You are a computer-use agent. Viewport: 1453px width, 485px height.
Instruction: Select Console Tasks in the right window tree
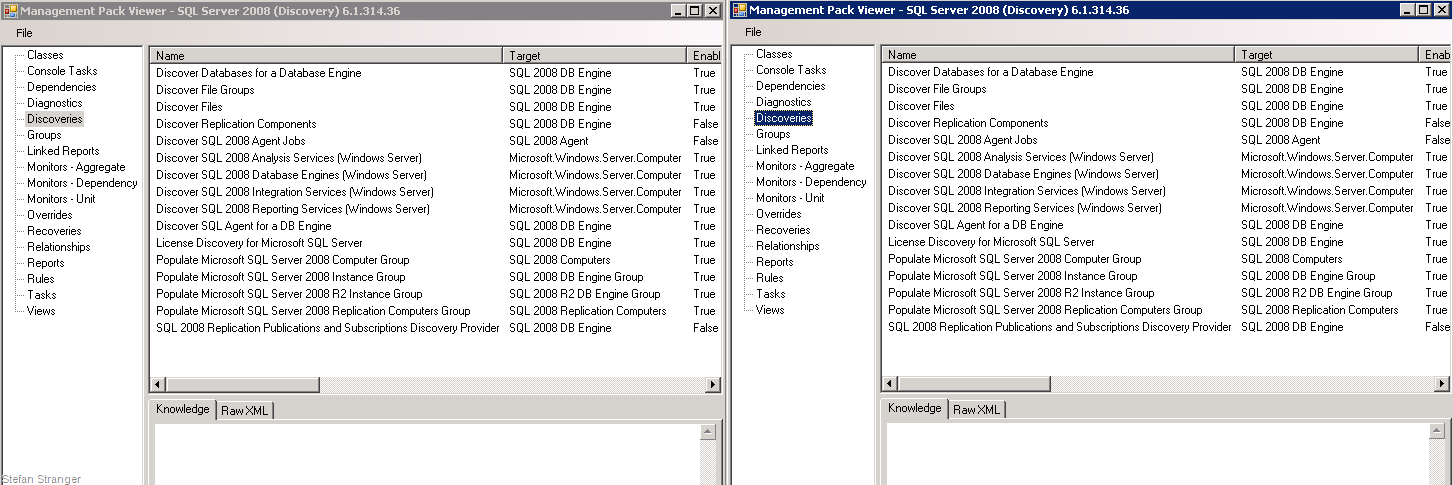791,70
